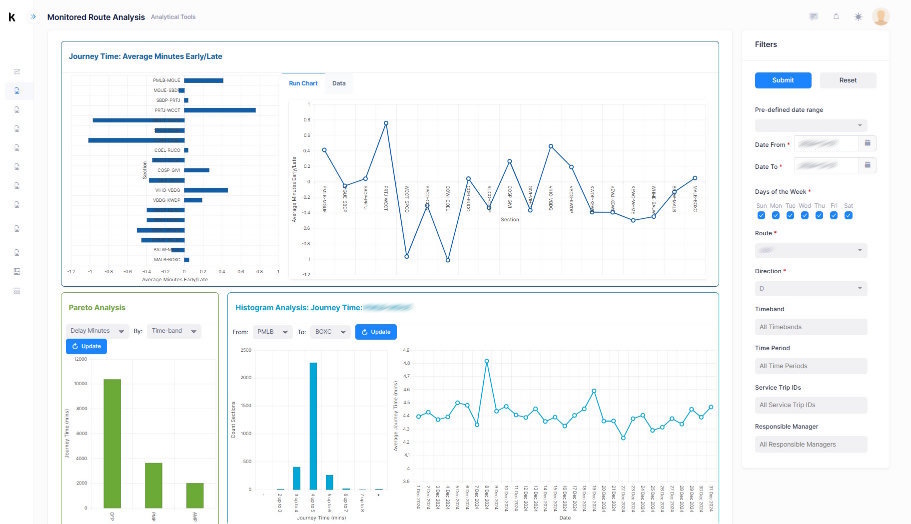Click the Service Trip IDs label
The width and height of the screenshot is (911, 524).
(778, 387)
